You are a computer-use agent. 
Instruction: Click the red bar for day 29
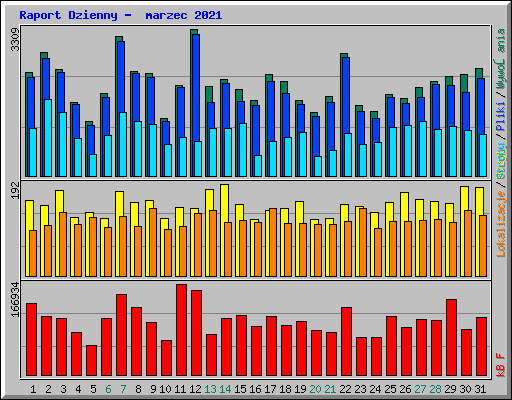451,337
